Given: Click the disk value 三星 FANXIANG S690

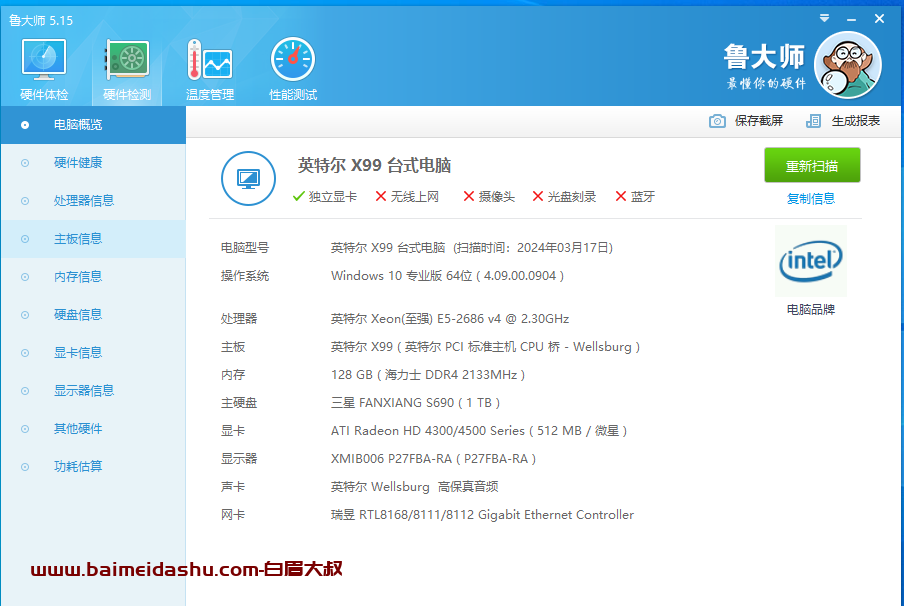Looking at the screenshot, I should click(x=415, y=403).
